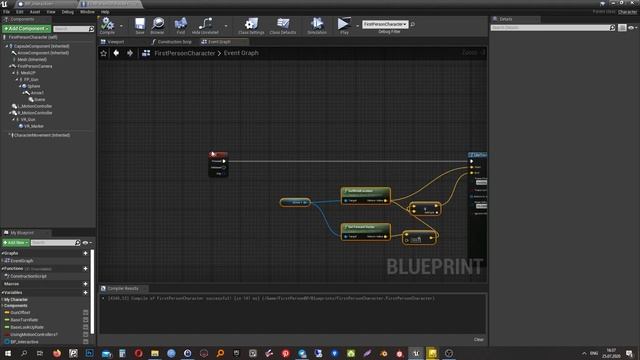Click the Add New button in My Blueprint

point(16,243)
